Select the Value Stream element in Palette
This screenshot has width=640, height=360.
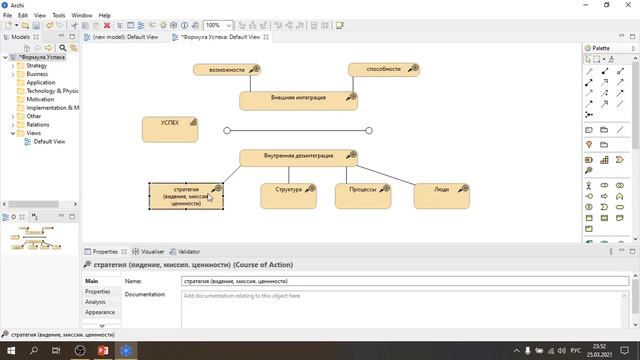620,160
